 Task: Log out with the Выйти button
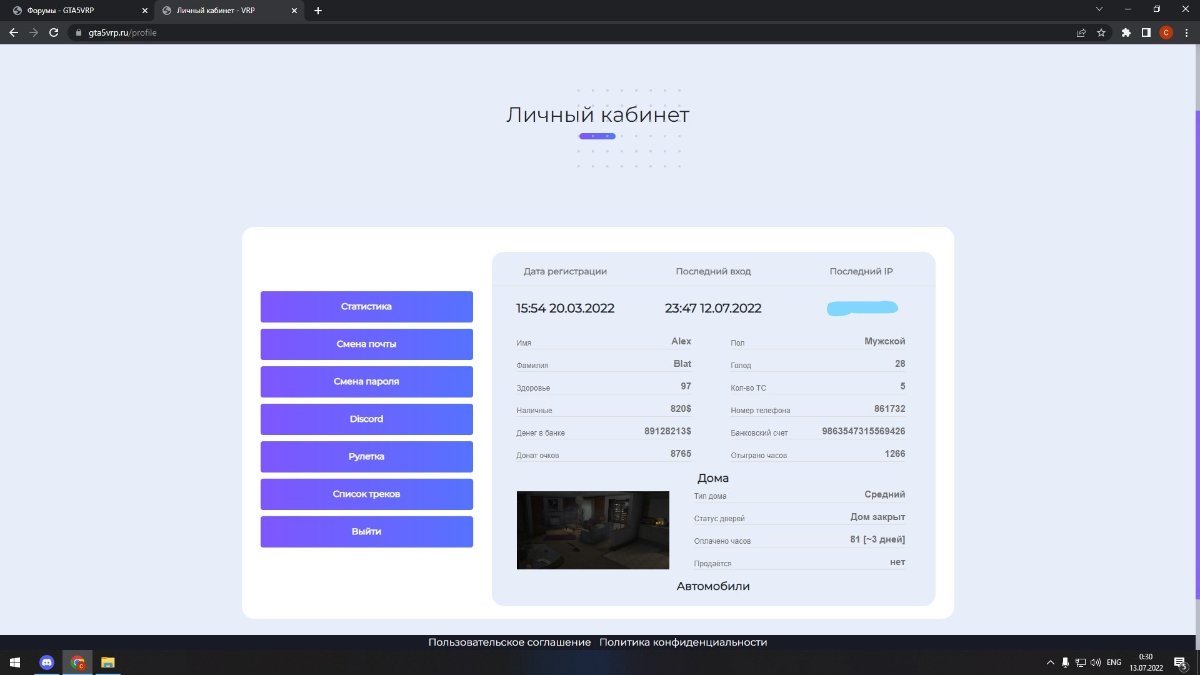pos(366,532)
